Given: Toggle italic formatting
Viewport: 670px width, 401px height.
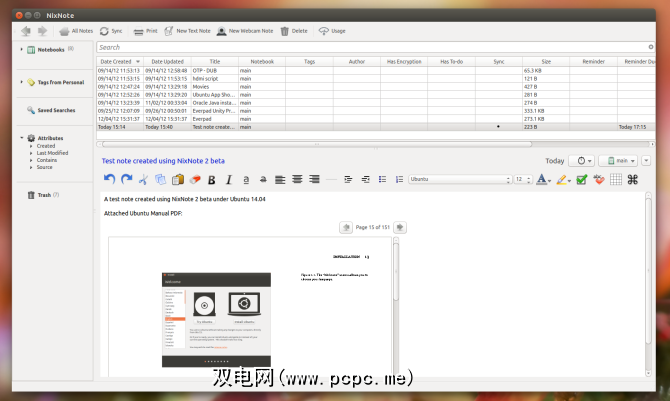Looking at the screenshot, I should point(229,179).
